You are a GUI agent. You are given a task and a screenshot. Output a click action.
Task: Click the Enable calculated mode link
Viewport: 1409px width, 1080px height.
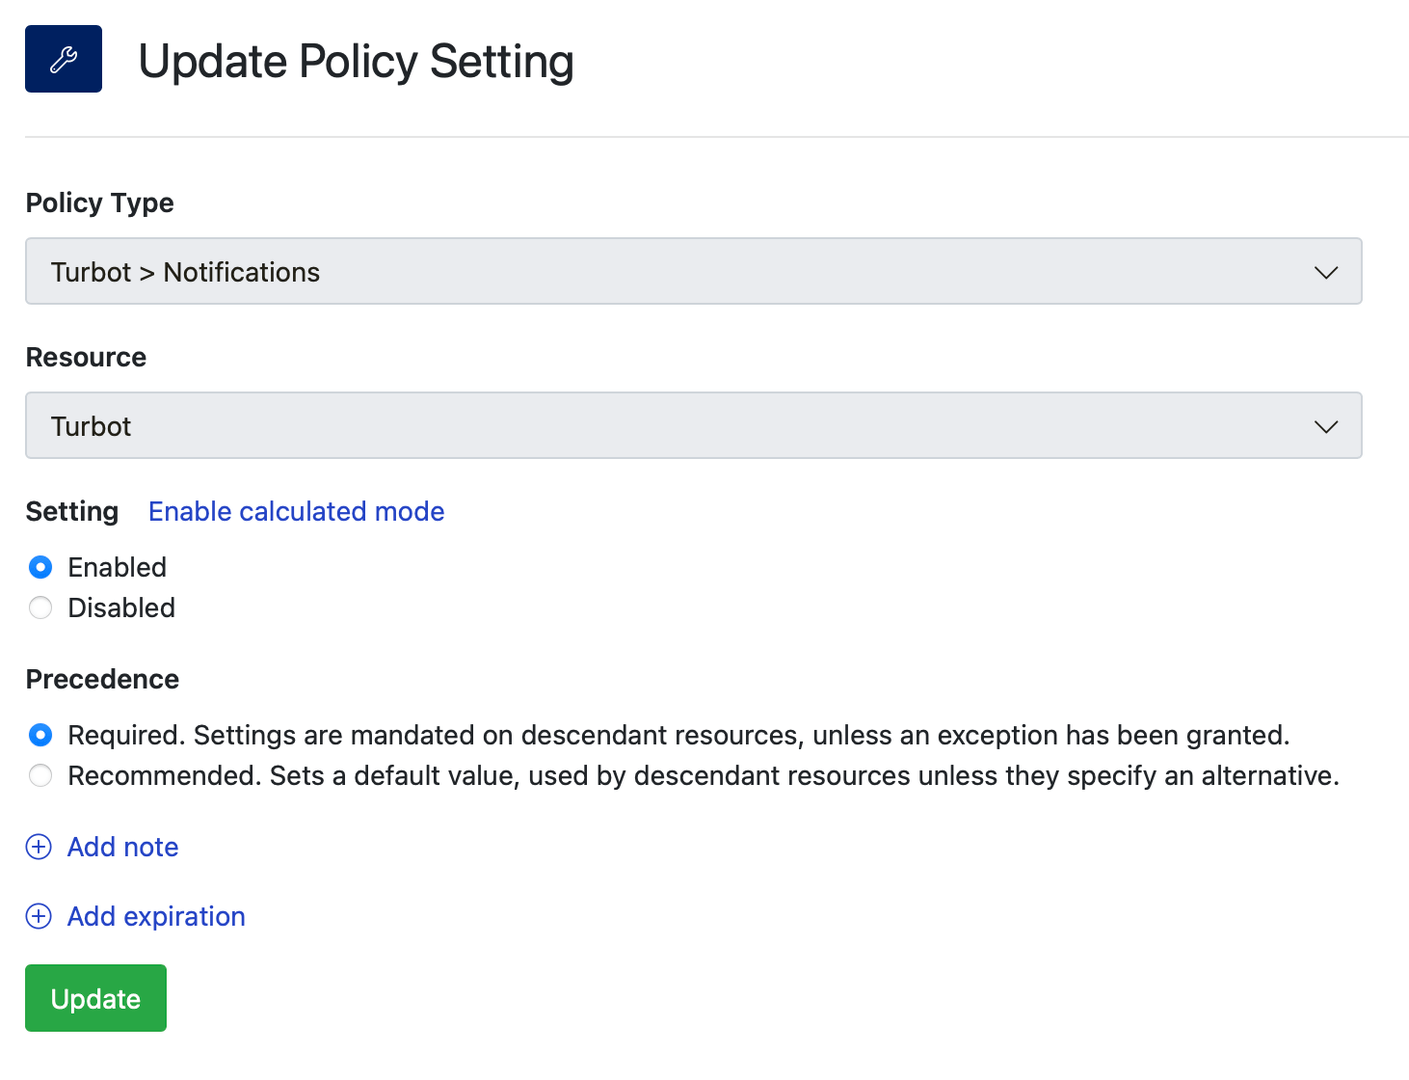(x=296, y=511)
